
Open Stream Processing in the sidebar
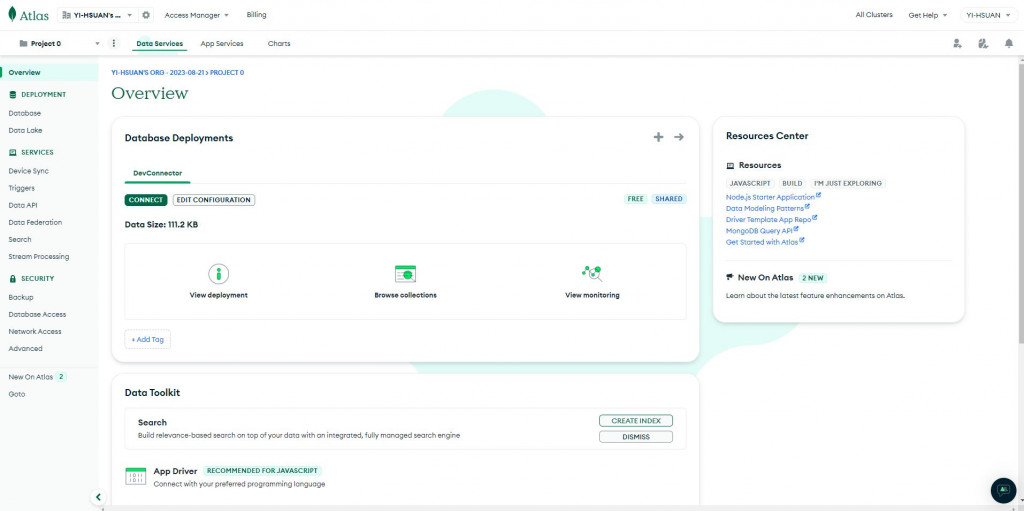[x=39, y=257]
